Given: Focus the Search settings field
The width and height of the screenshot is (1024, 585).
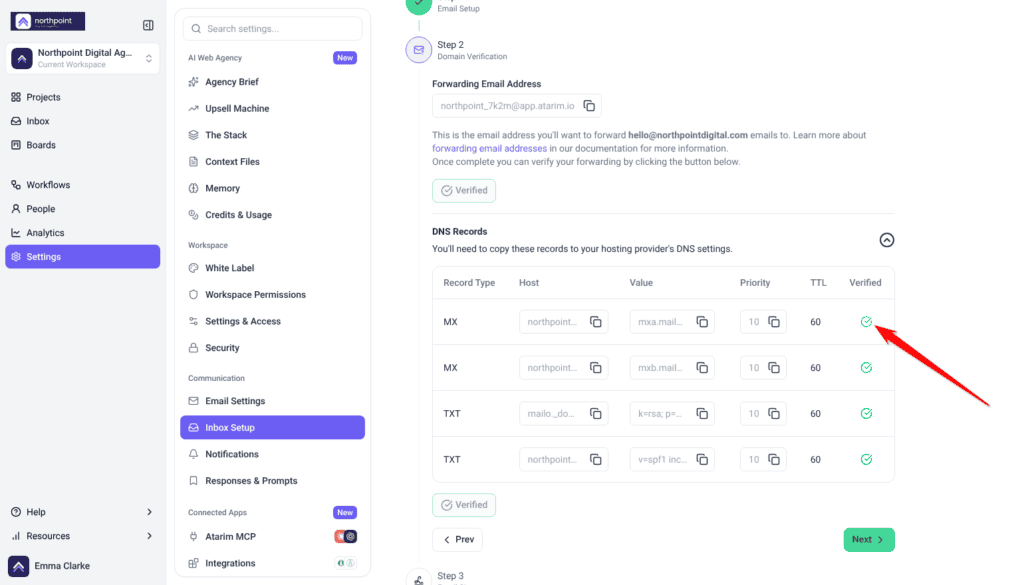Looking at the screenshot, I should (272, 29).
